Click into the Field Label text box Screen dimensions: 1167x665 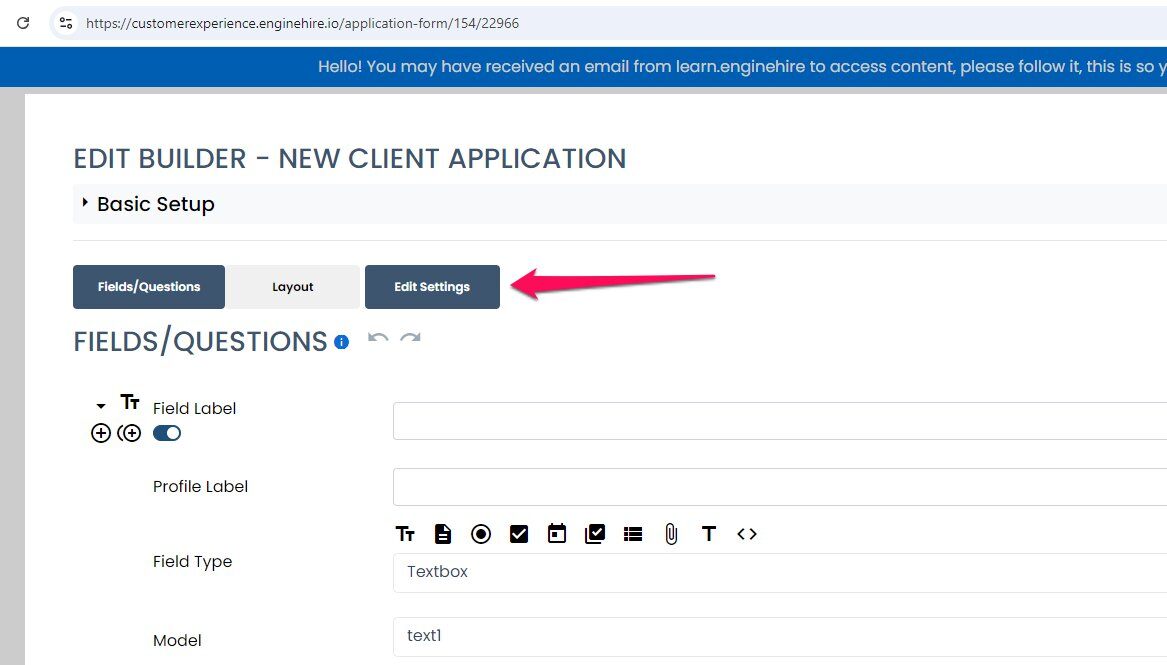(780, 421)
